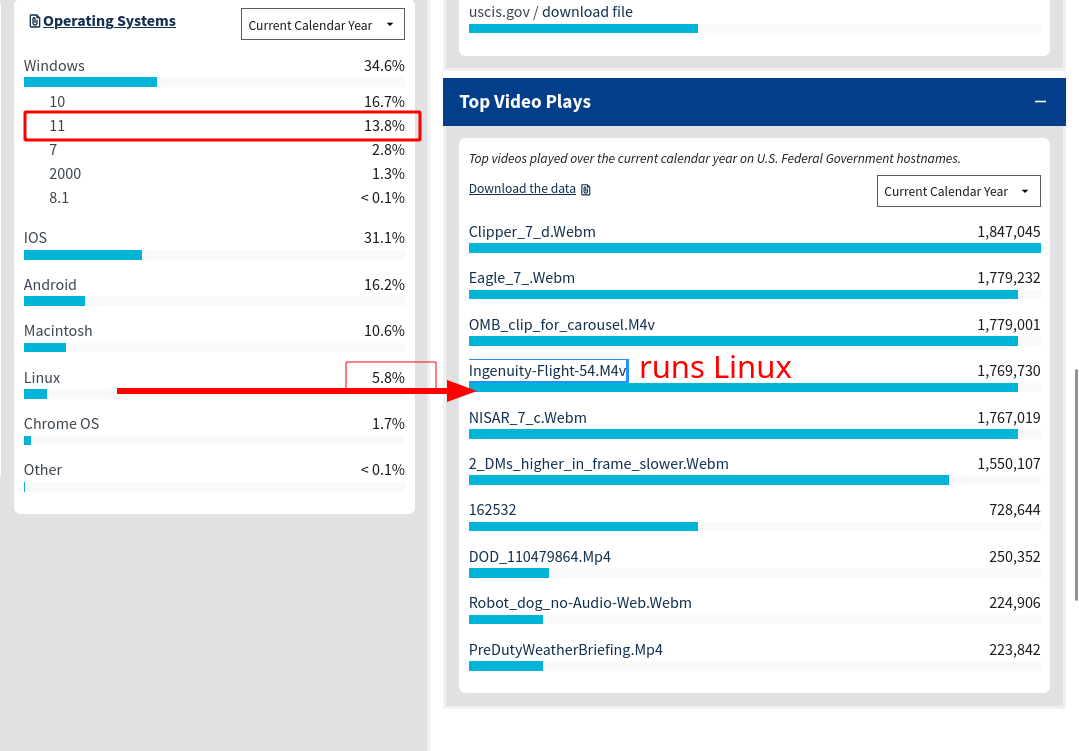This screenshot has height=751, width=1079.
Task: Select the Robot_dog_no-Audio-Web.Webm entry
Action: 580,603
